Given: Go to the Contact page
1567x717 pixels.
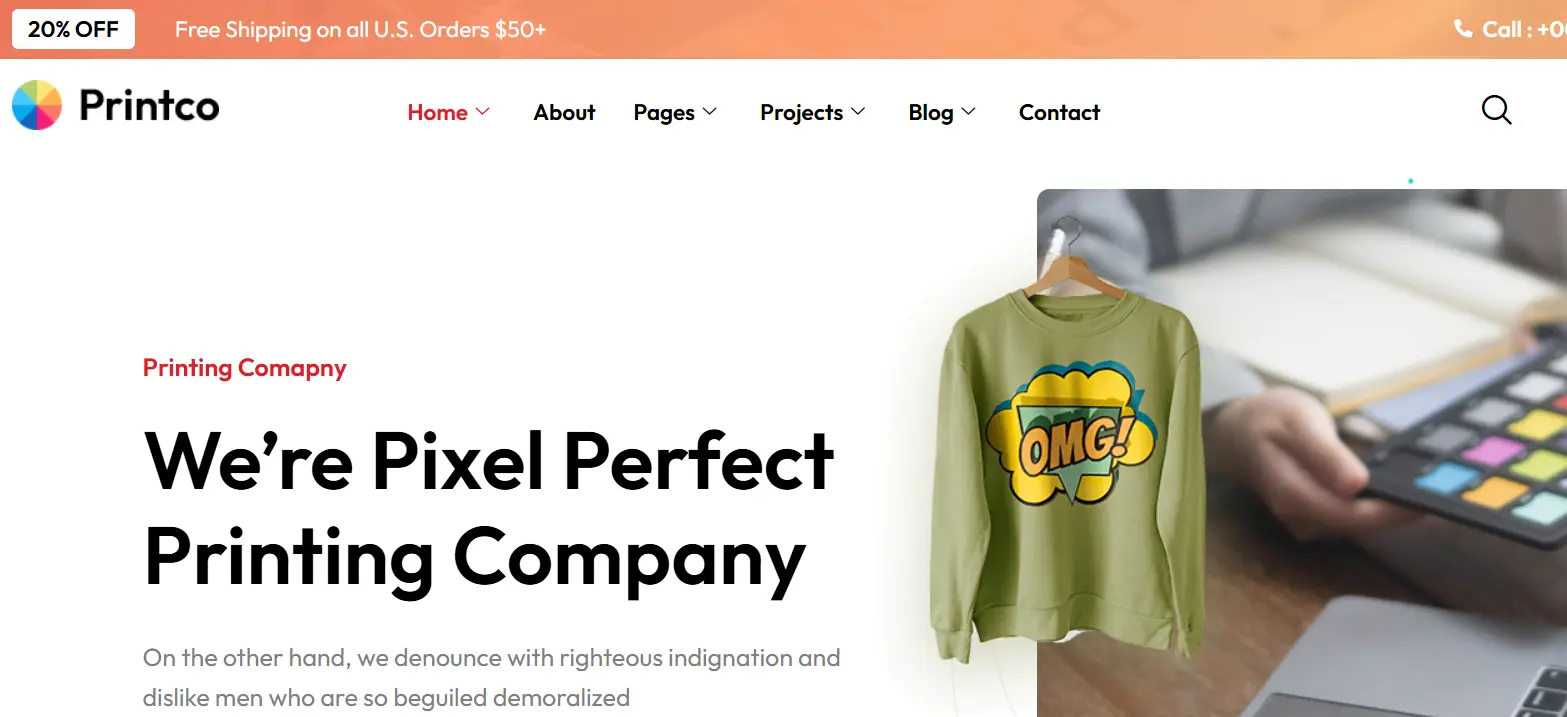Looking at the screenshot, I should tap(1059, 112).
